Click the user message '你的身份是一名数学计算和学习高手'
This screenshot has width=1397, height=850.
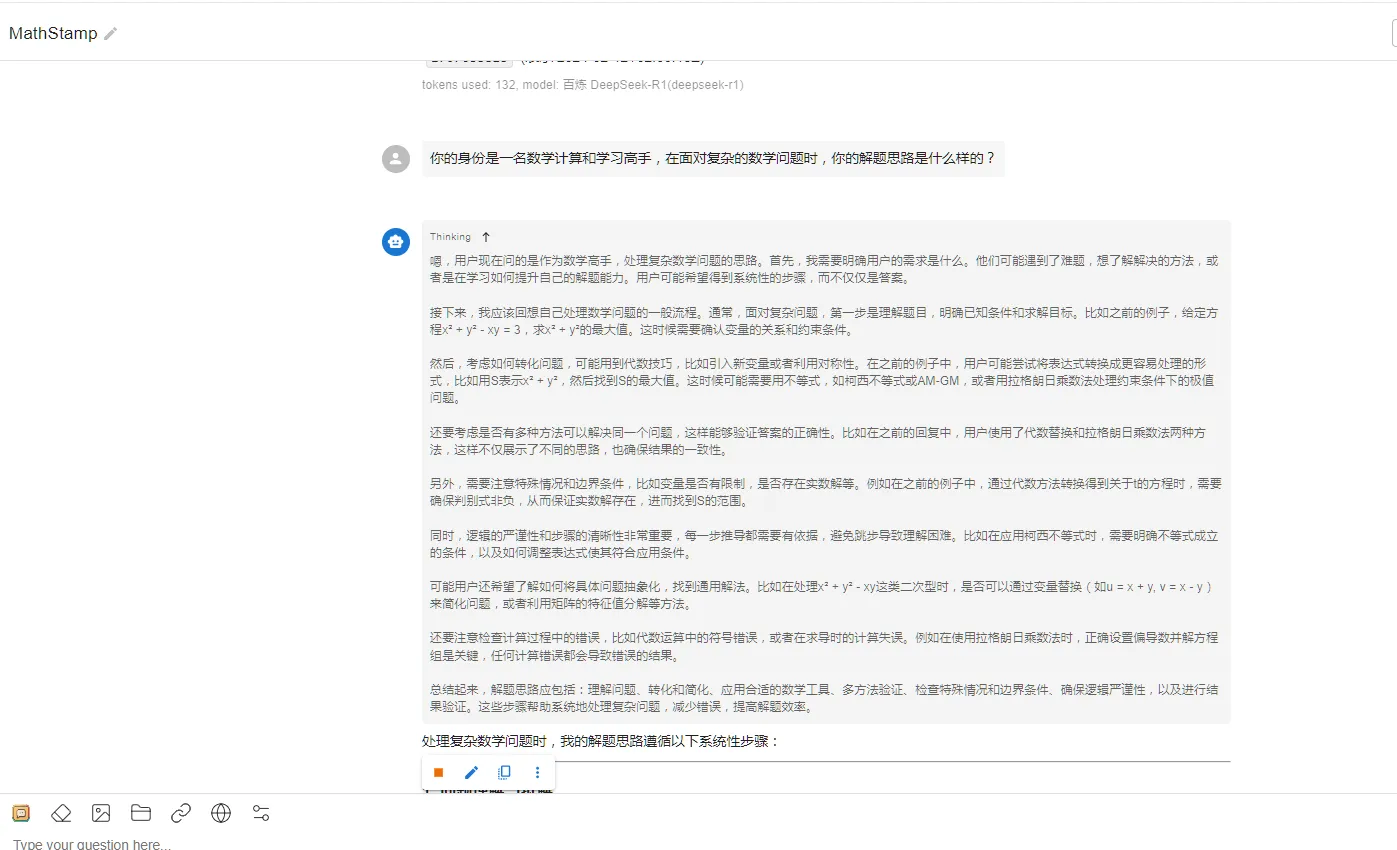(x=713, y=159)
